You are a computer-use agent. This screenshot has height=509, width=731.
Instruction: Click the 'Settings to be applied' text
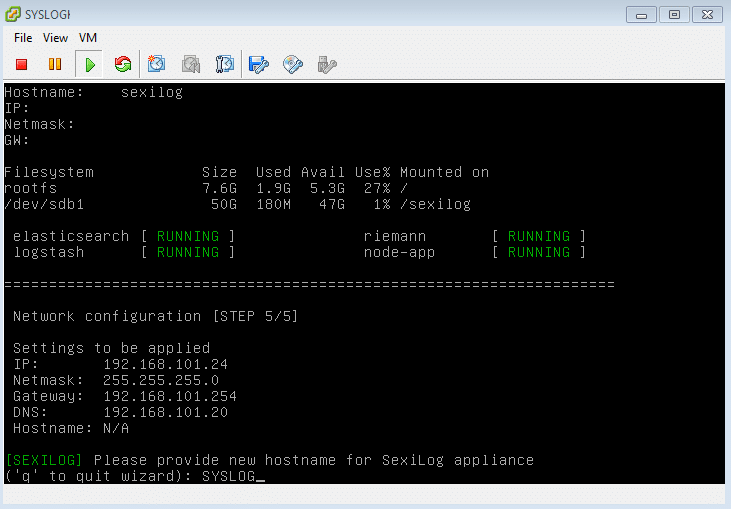[x=111, y=348]
